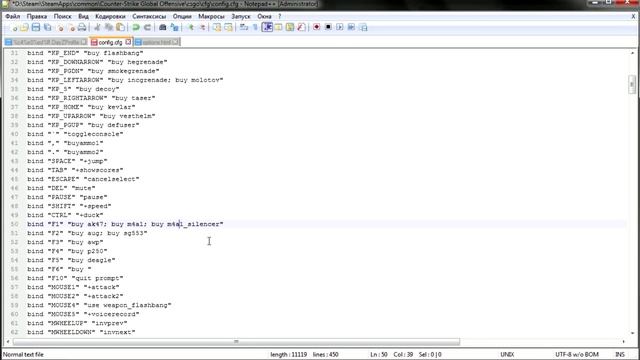The image size is (640, 360).
Task: Click the Paste clipboard icon
Action: pos(120,27)
